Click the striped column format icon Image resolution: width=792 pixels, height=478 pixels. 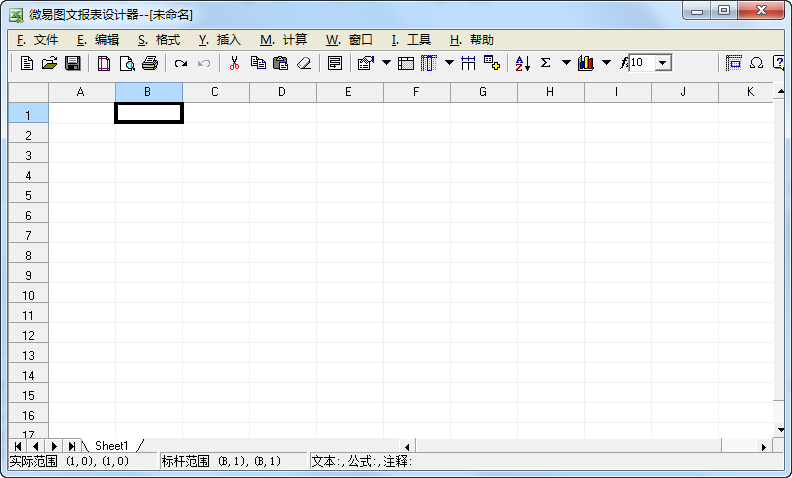tap(429, 63)
